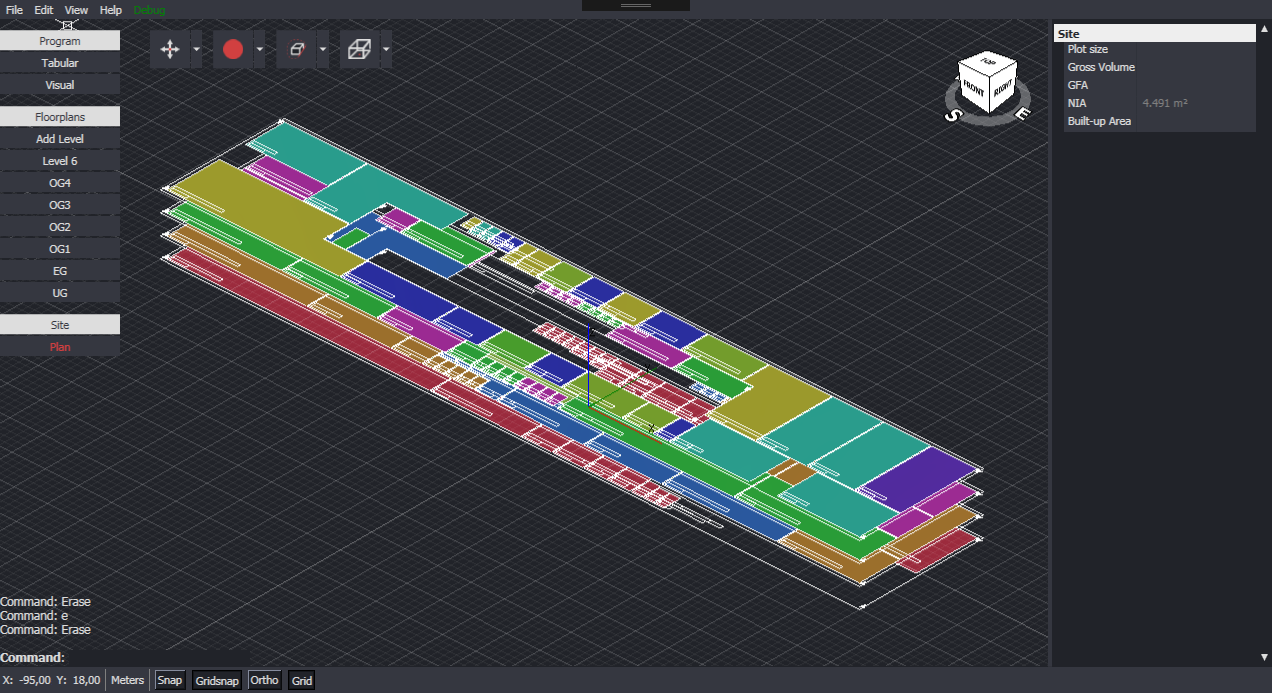Click the Floorplans section header

click(x=60, y=117)
